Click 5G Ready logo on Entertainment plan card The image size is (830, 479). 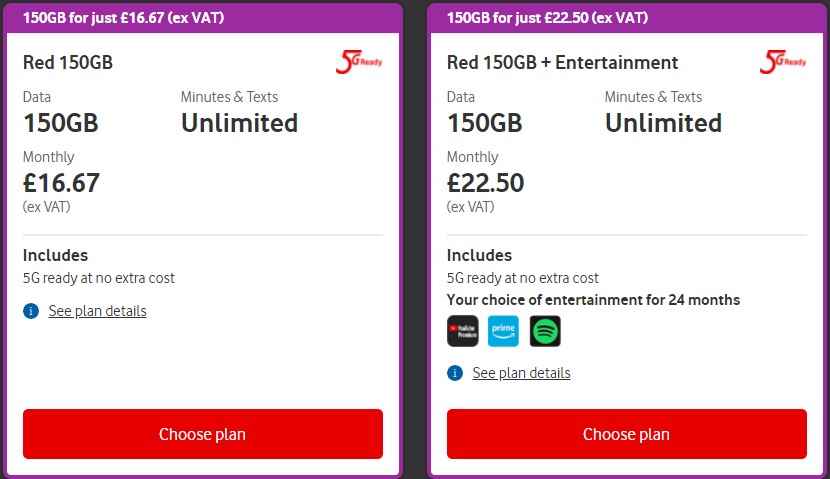pos(783,62)
